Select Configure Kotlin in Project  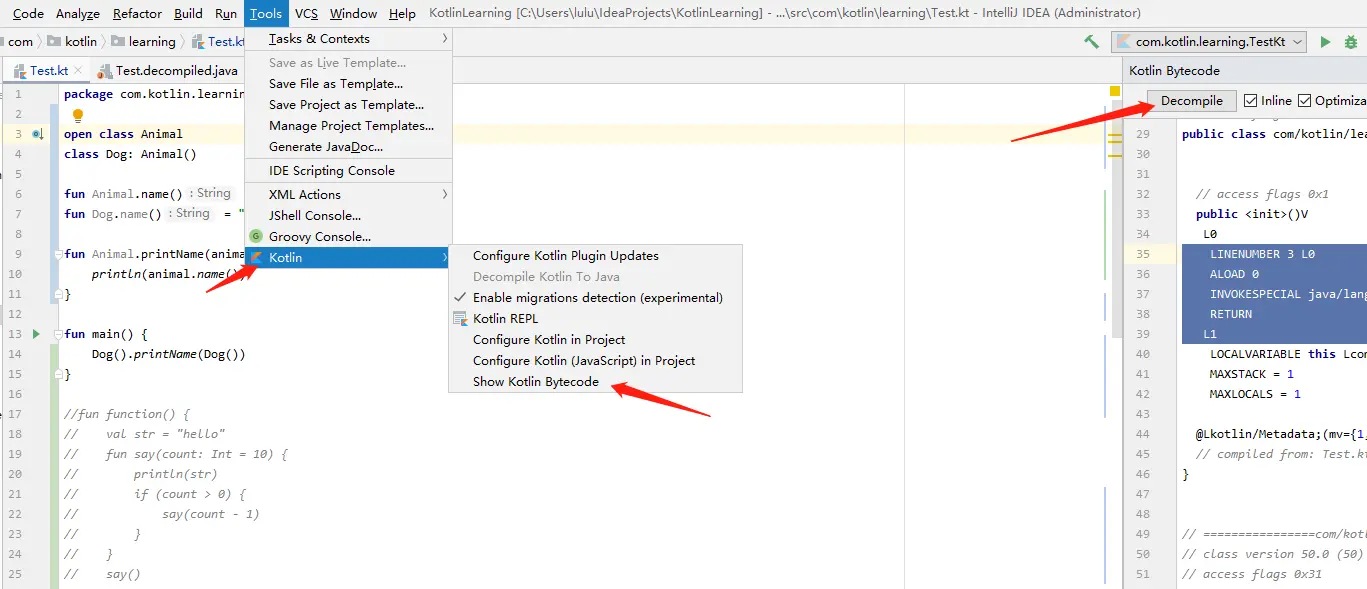click(x=596, y=340)
